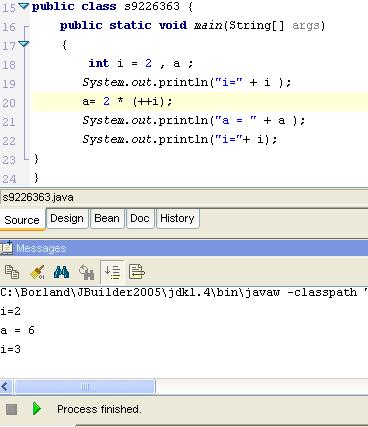
Task: Click the javaw command line in Messages output
Action: (184, 292)
